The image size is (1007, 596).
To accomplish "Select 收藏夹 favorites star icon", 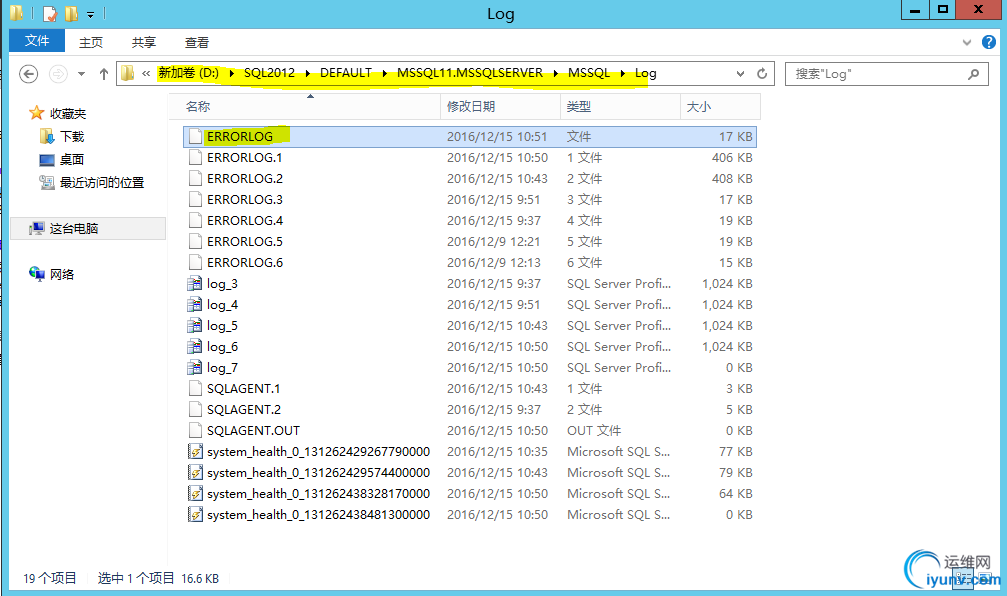I will pyautogui.click(x=37, y=114).
